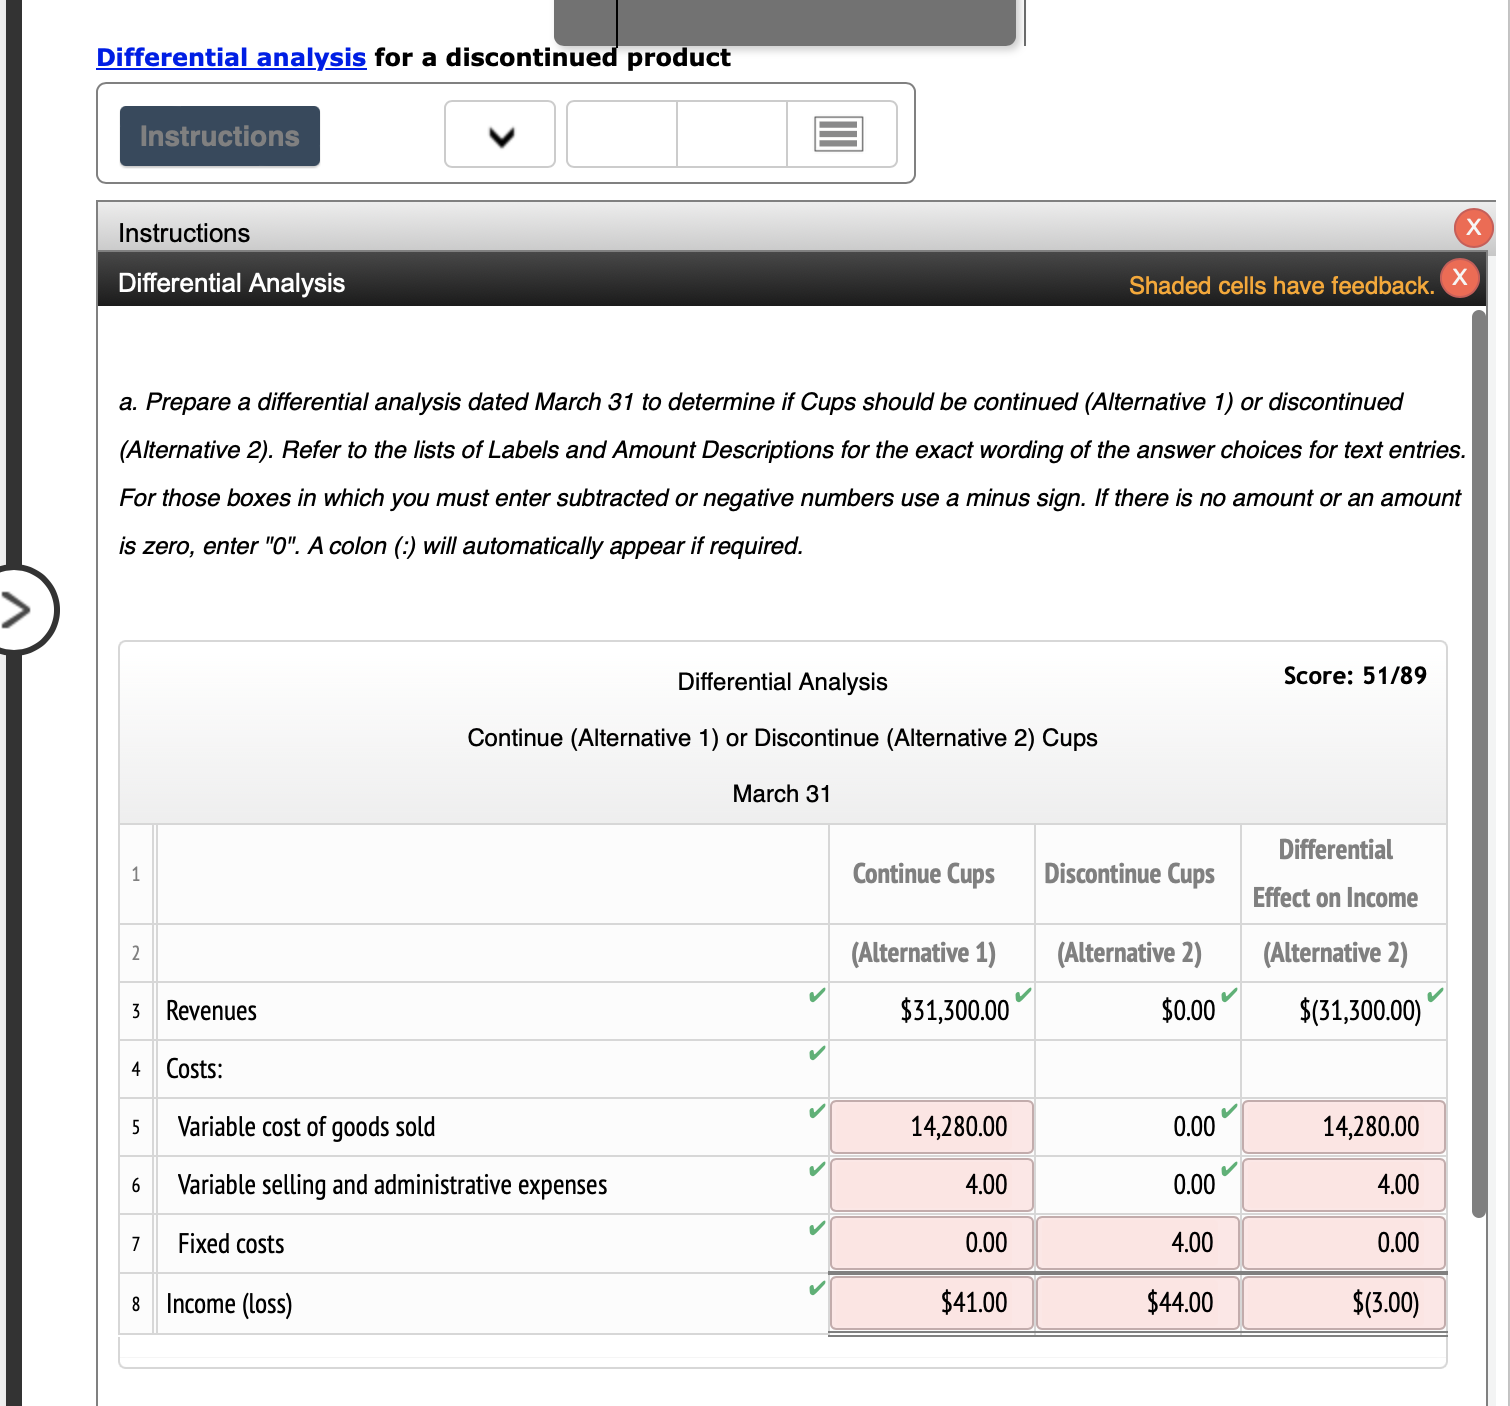This screenshot has width=1510, height=1406.
Task: Select the Variable cost of goods sold input cell
Action: [930, 1126]
